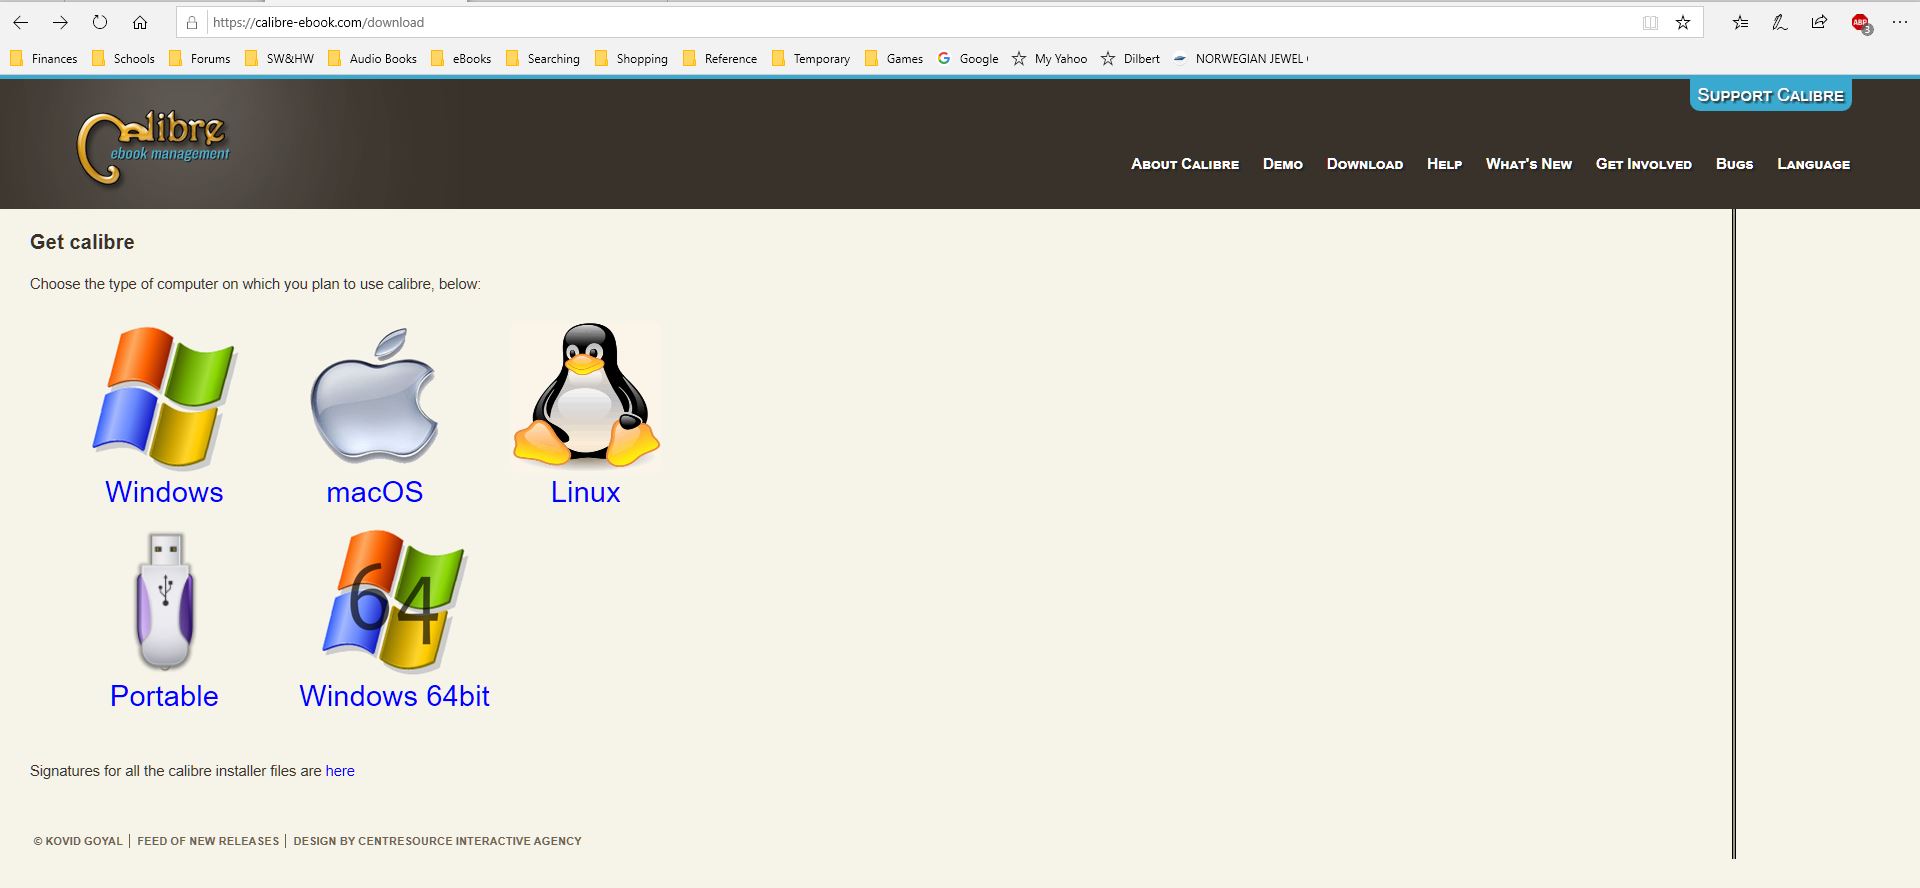
Task: Add this page to favorites with the star
Action: tap(1683, 22)
